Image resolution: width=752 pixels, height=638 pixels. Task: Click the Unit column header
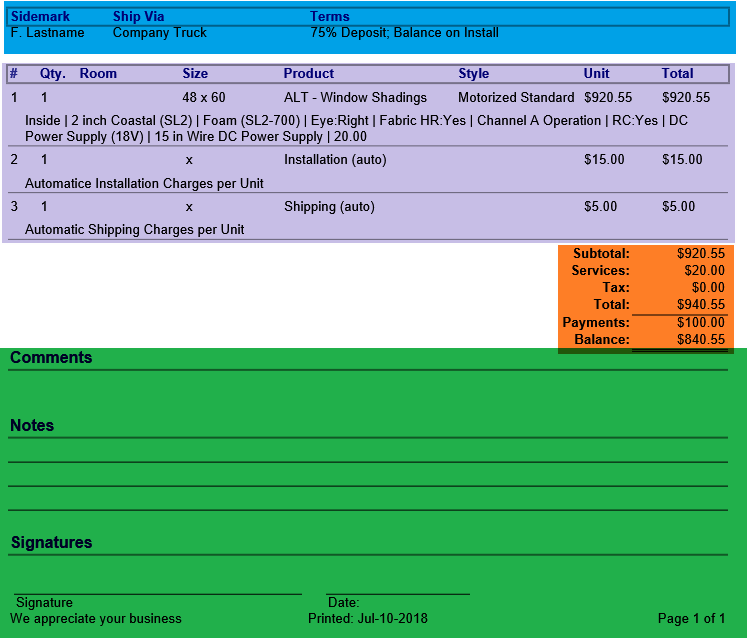coord(597,73)
